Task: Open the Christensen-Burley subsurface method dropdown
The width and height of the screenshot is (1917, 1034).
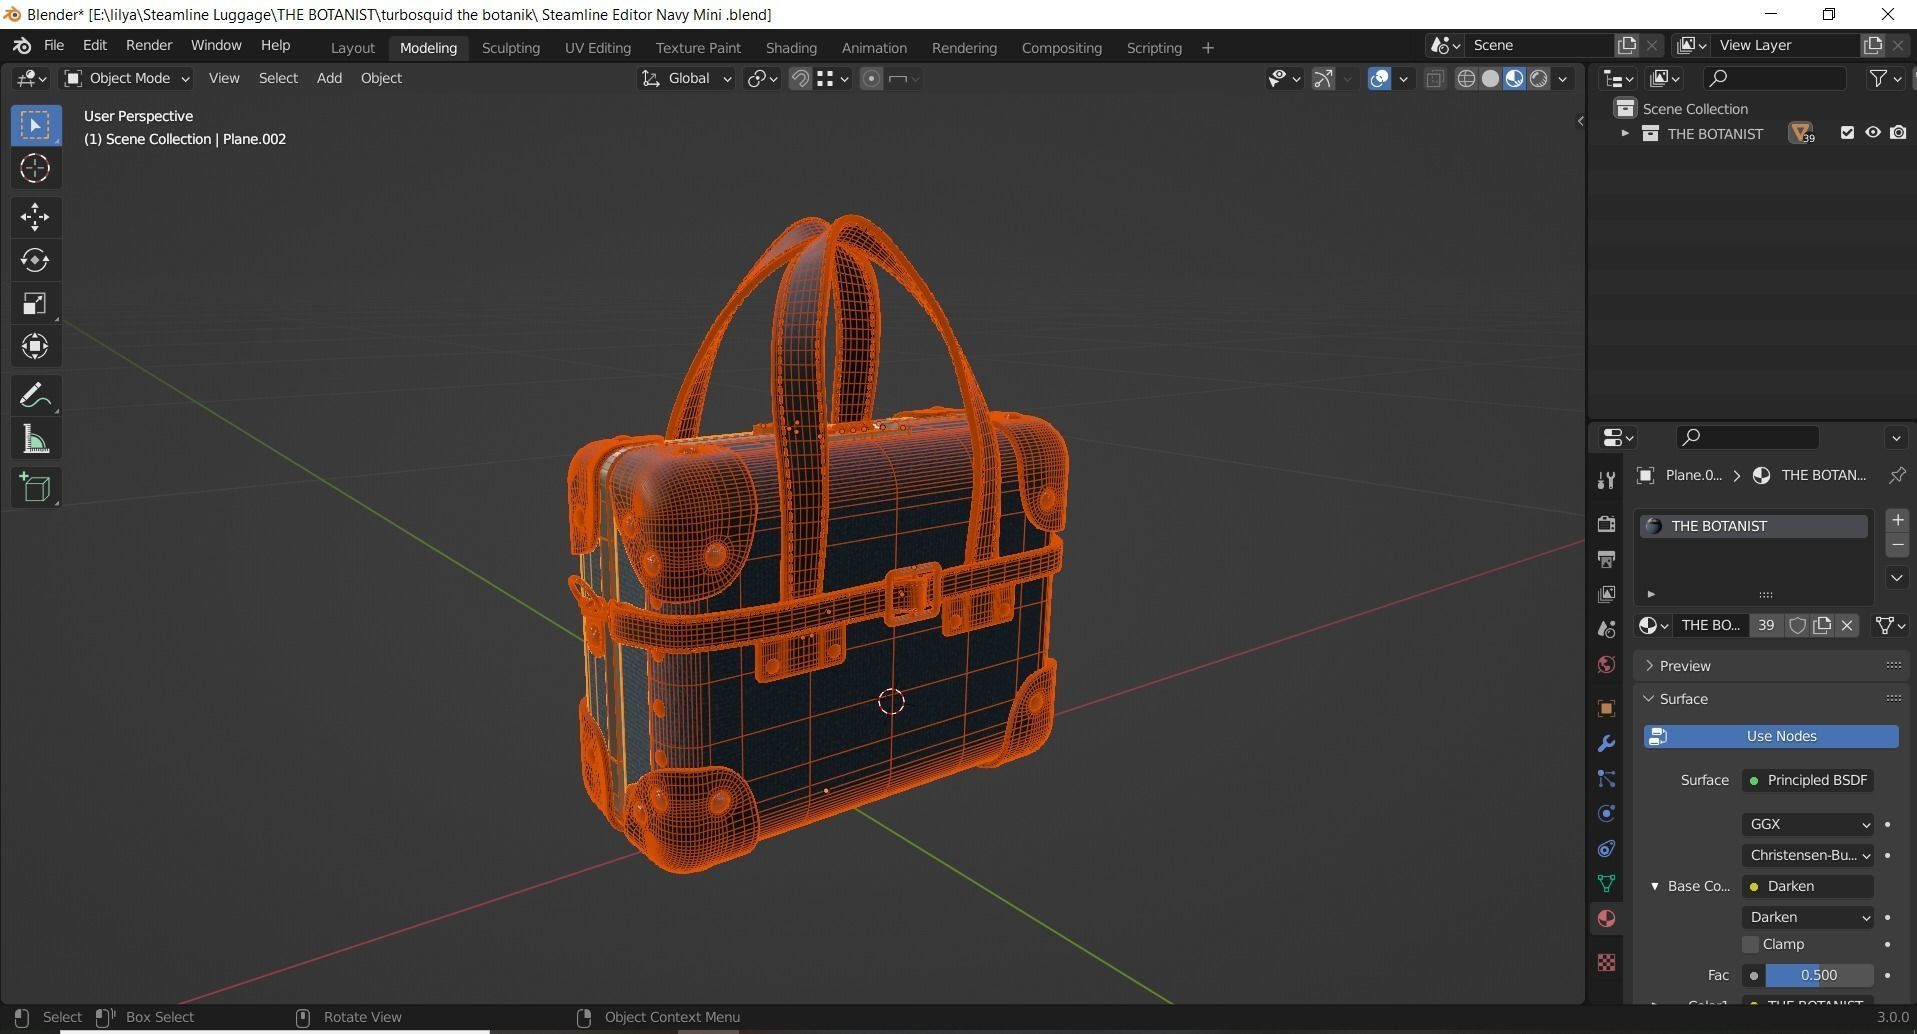Action: click(x=1808, y=855)
